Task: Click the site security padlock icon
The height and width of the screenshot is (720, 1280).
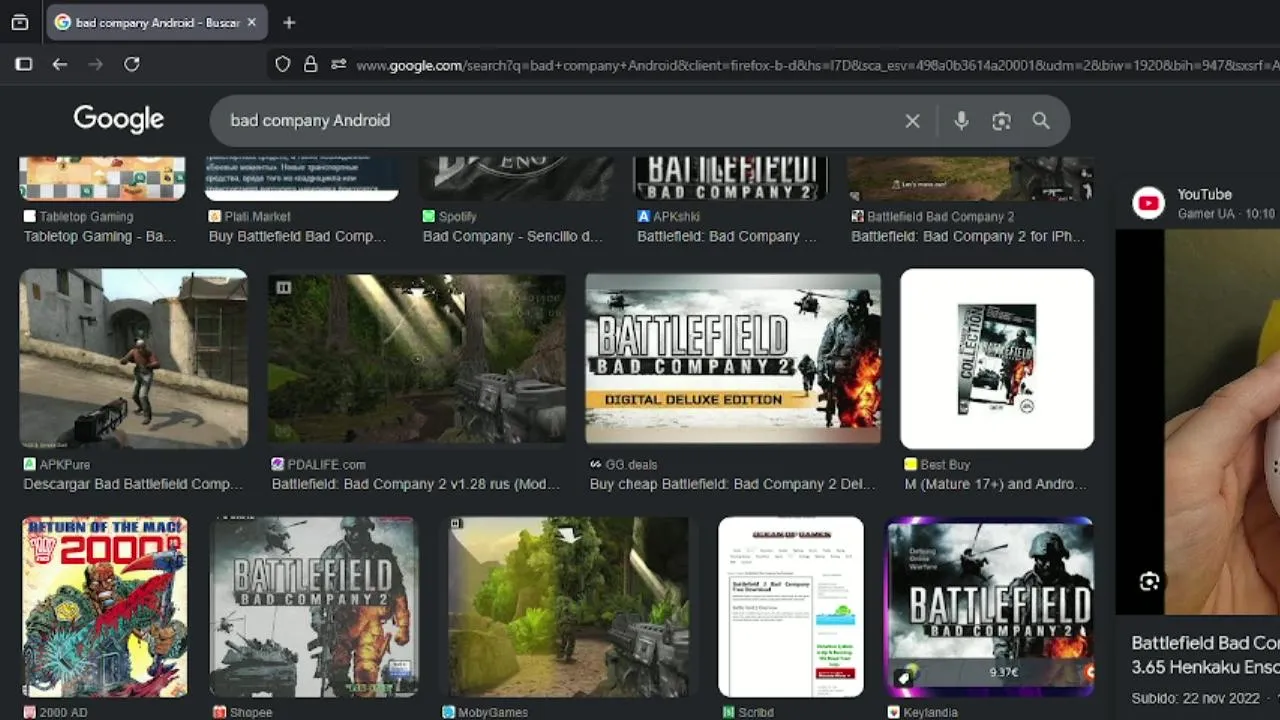Action: coord(310,64)
